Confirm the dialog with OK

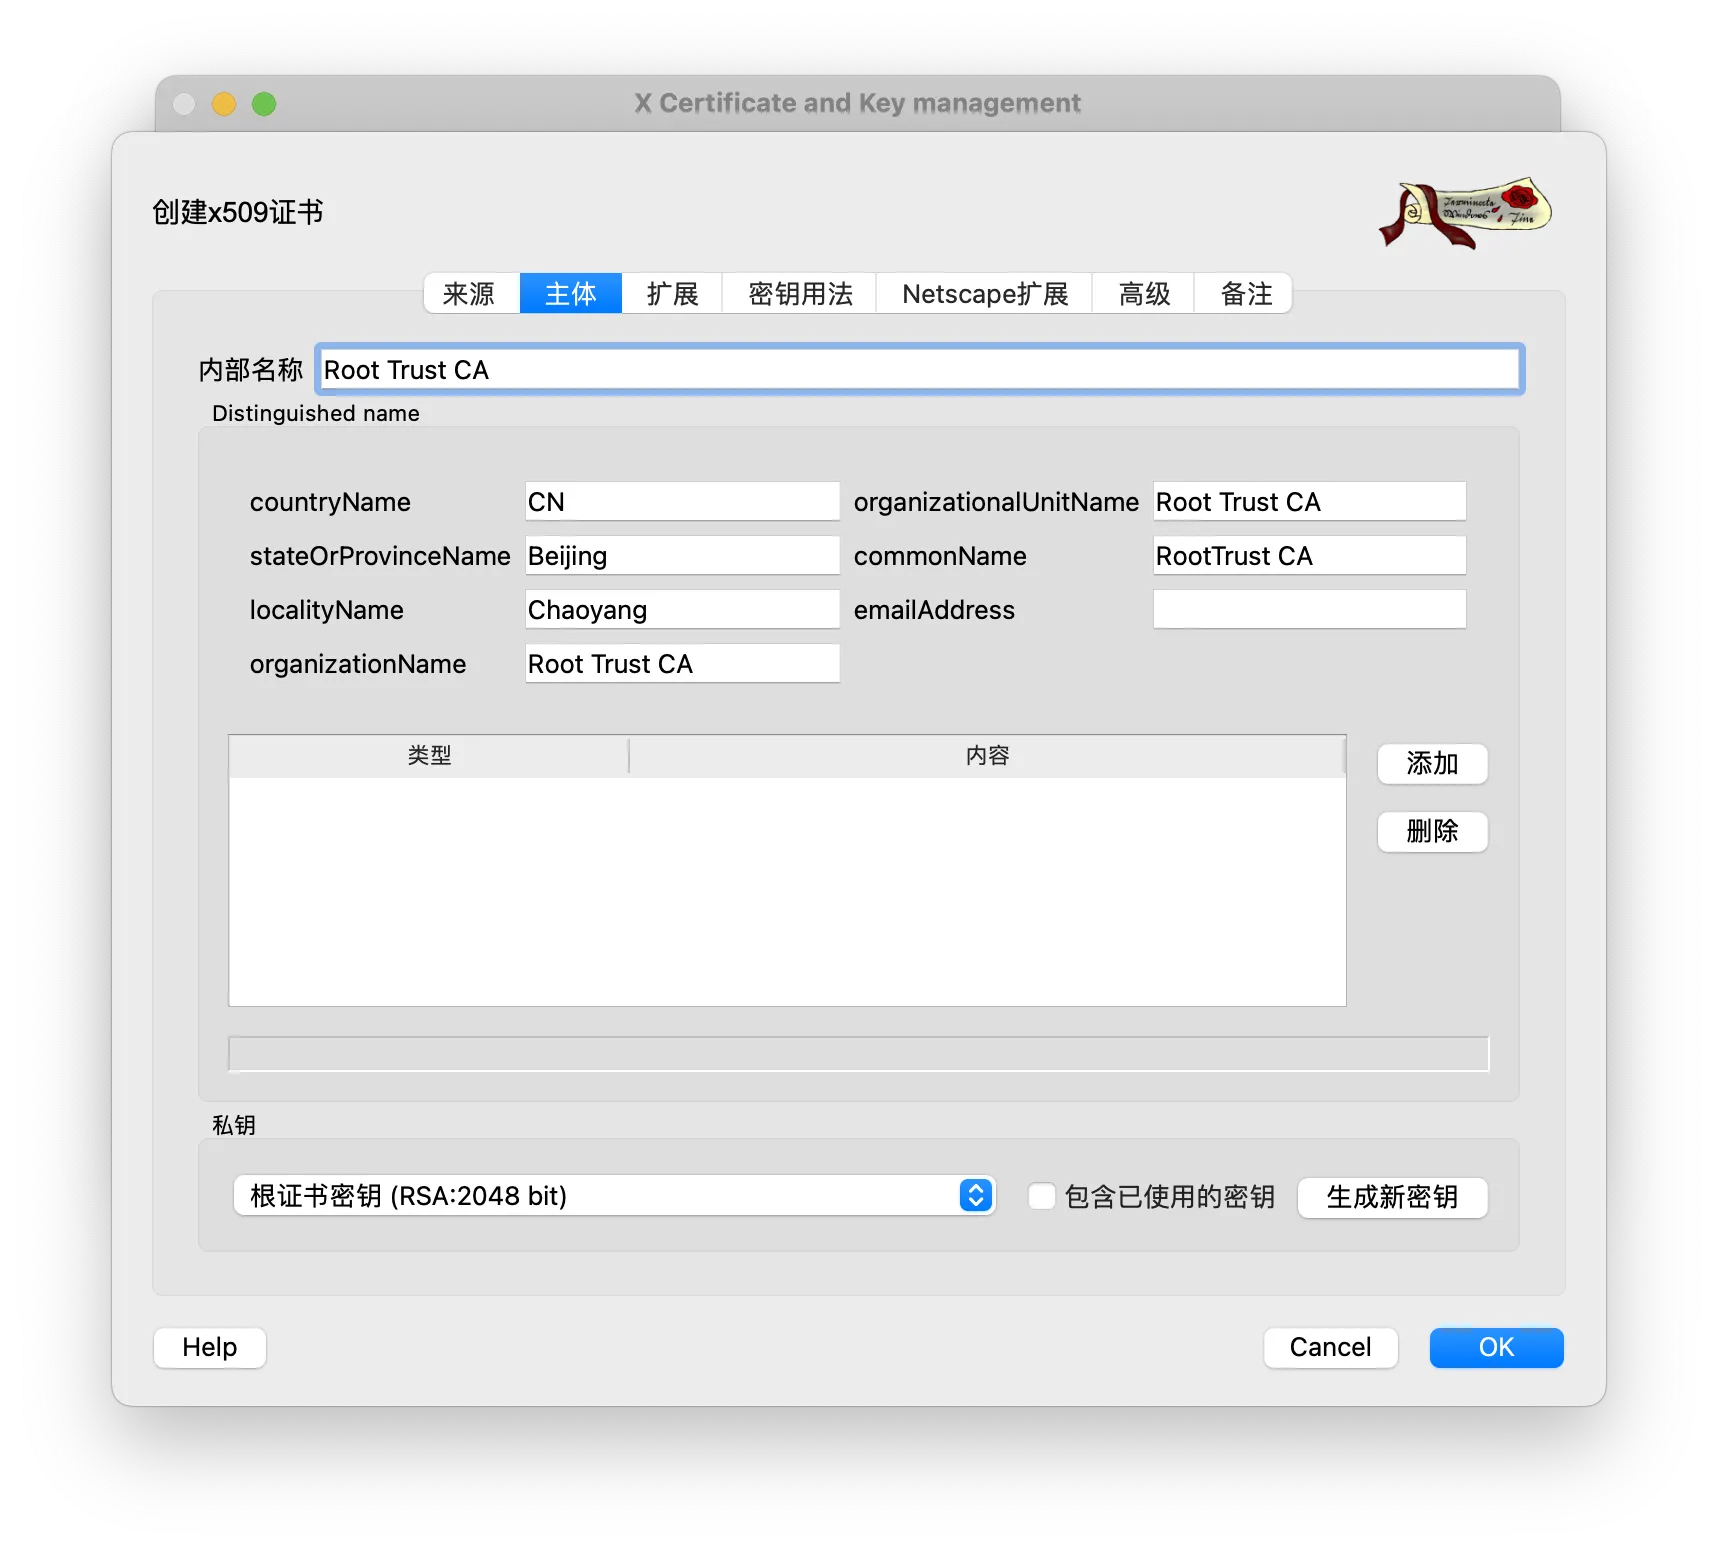tap(1496, 1347)
